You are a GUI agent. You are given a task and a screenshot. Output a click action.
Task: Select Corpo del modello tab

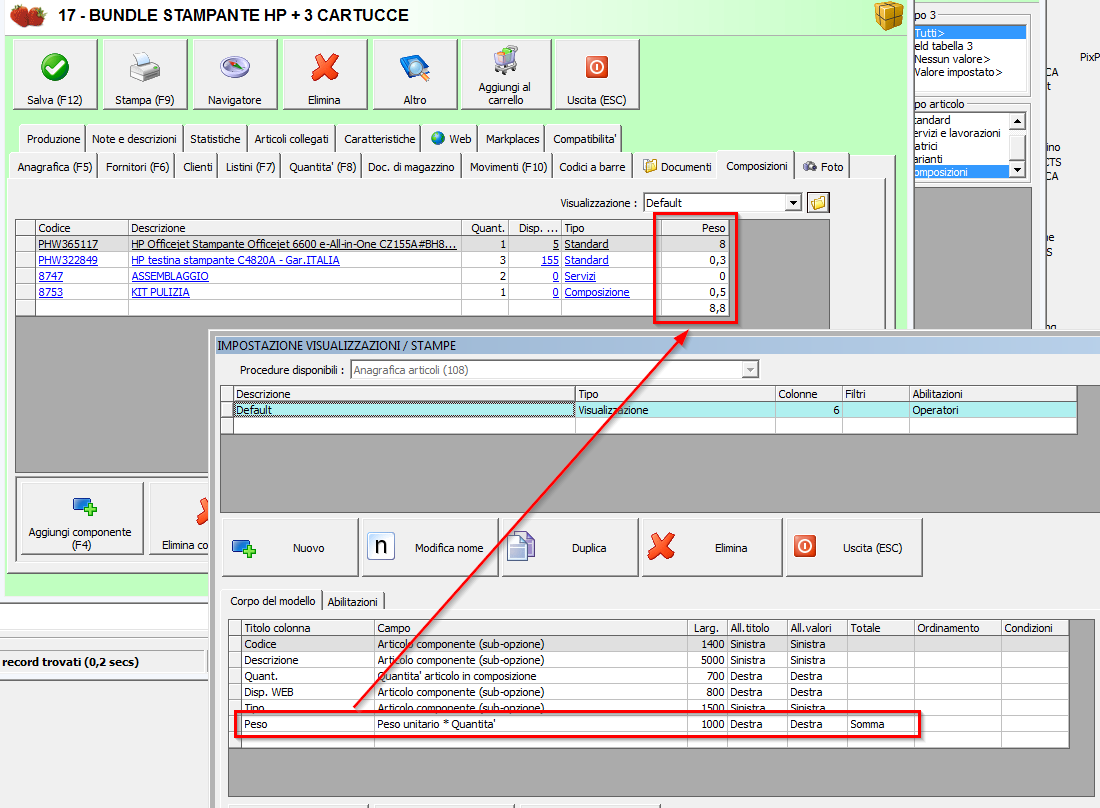pyautogui.click(x=272, y=600)
